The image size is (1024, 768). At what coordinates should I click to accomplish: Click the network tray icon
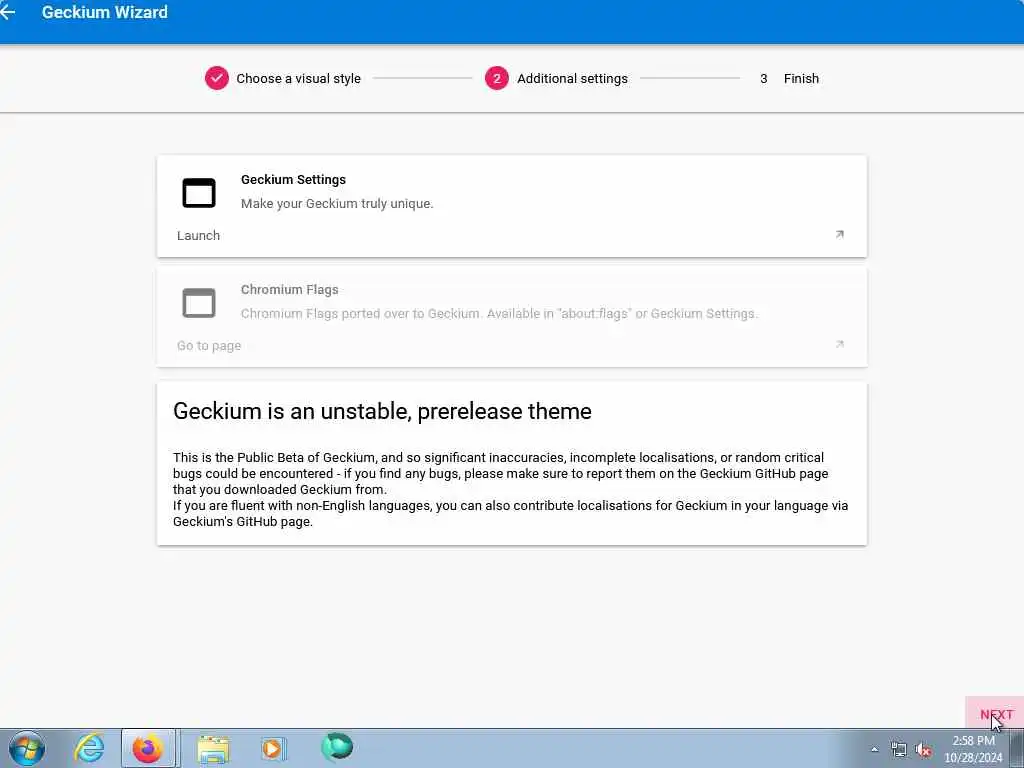point(899,750)
